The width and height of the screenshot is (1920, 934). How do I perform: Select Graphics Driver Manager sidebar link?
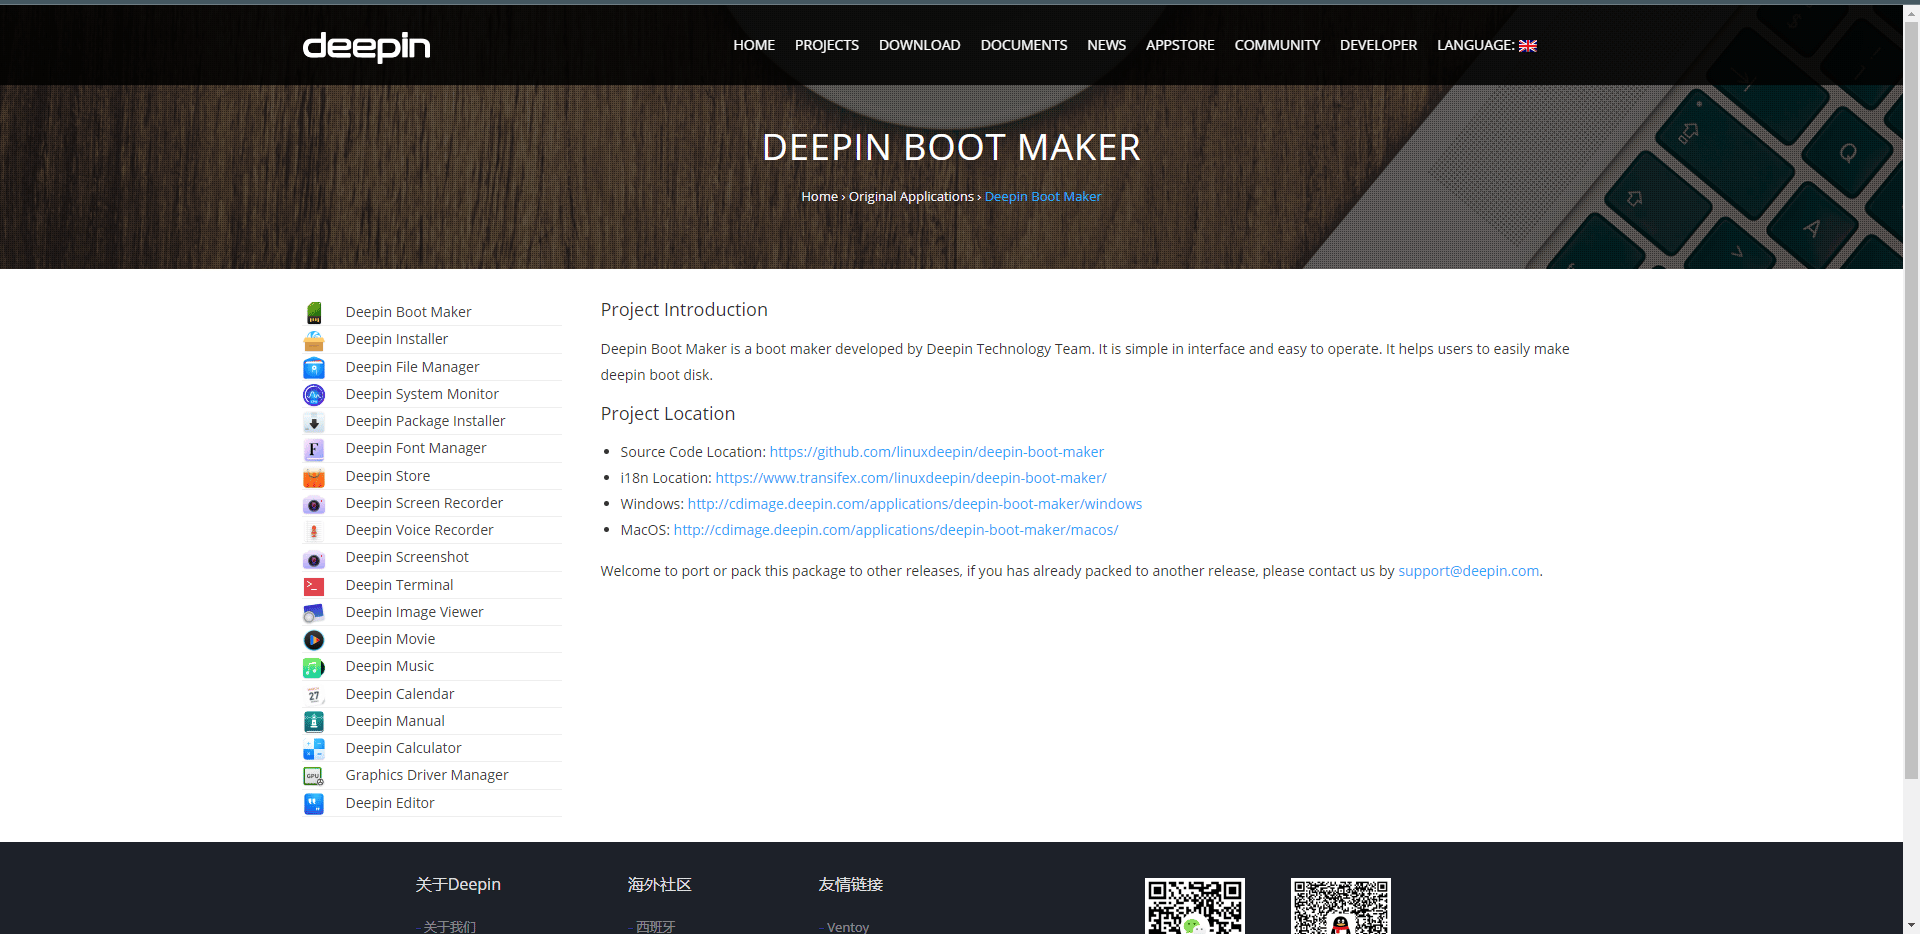427,775
